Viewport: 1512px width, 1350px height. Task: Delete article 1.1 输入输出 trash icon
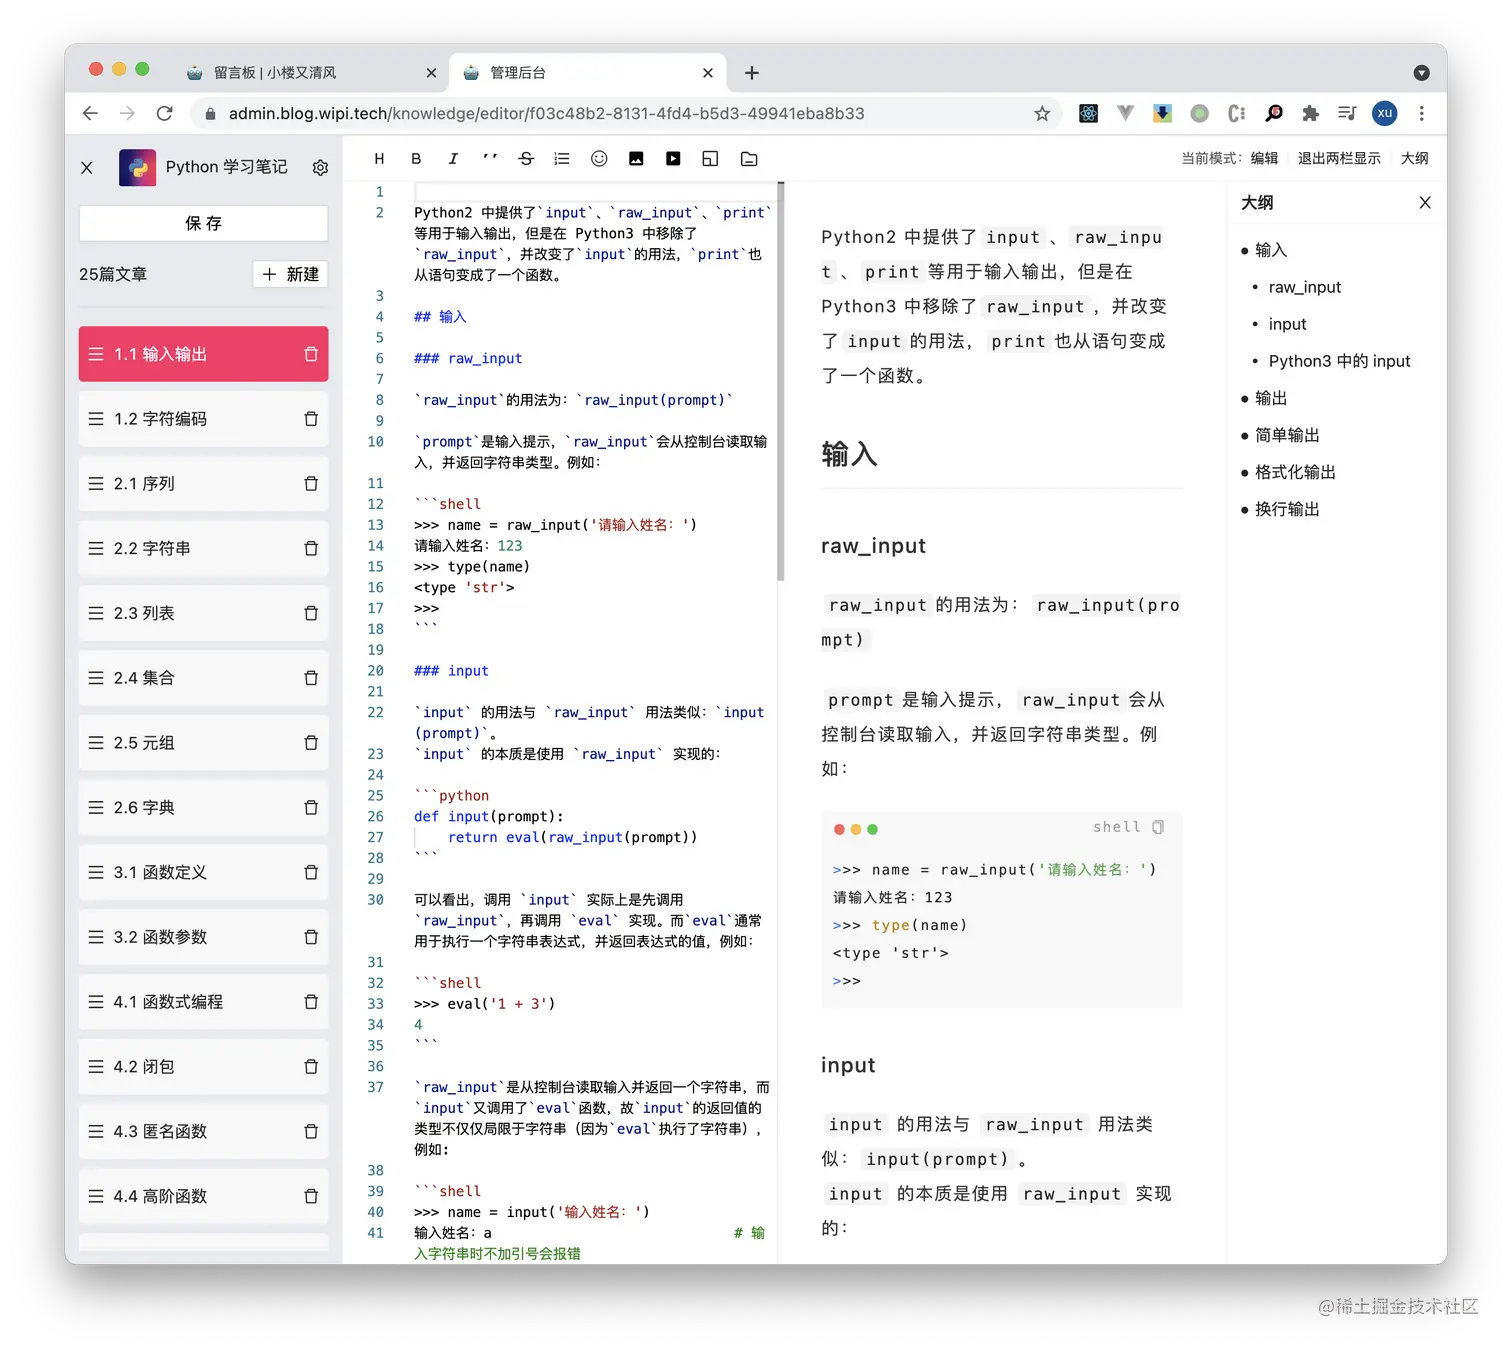(311, 354)
